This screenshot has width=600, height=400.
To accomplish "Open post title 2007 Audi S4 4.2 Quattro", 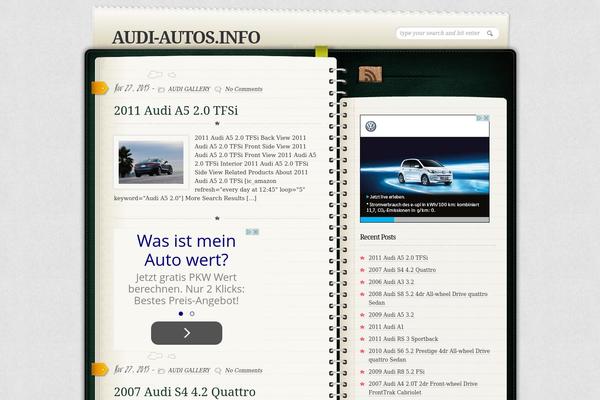I will tap(184, 392).
